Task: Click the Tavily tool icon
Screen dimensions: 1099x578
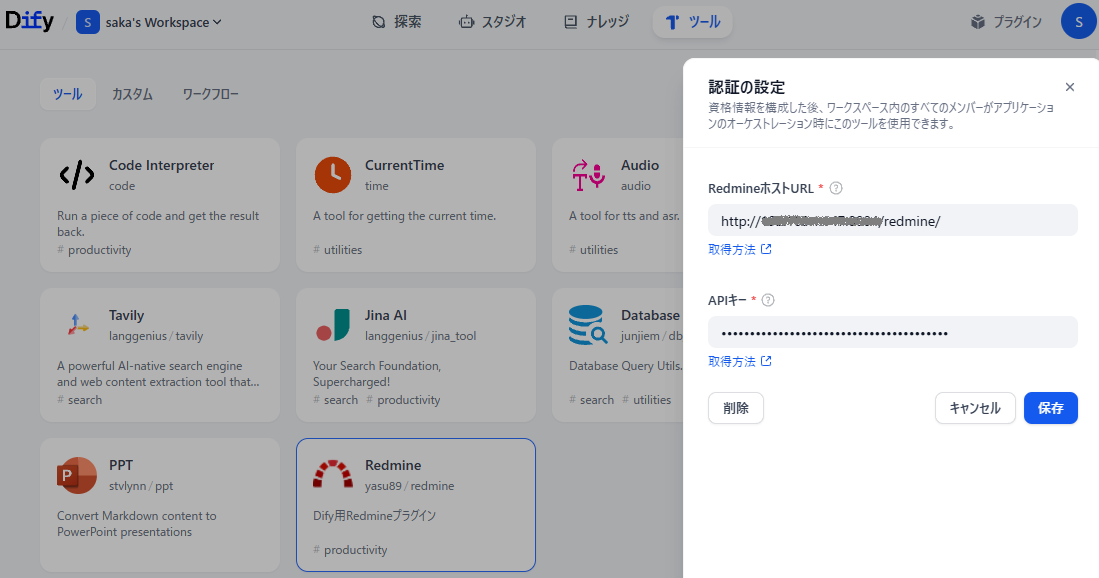Action: [x=77, y=325]
